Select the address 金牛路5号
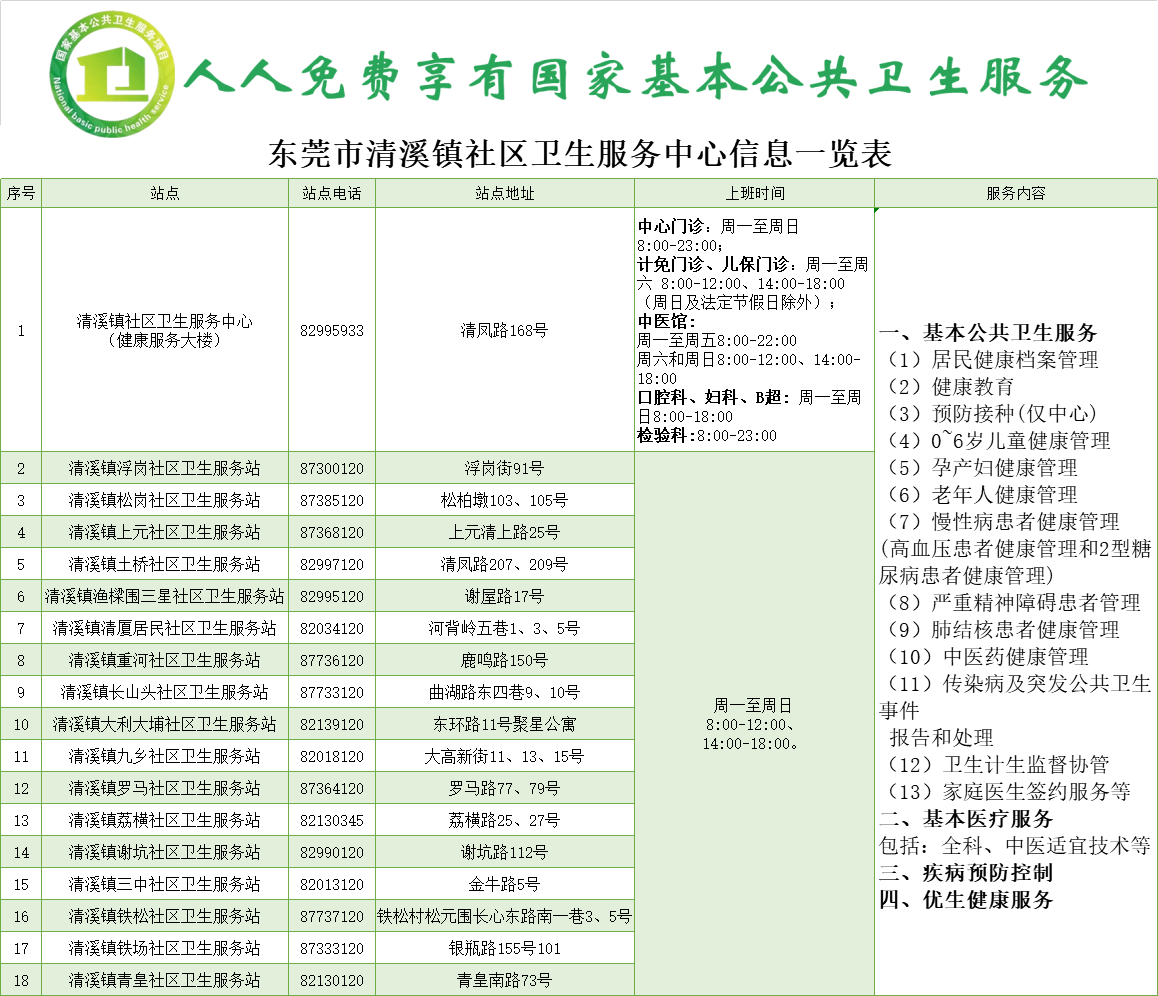Screen dimensions: 1158x996 [504, 885]
